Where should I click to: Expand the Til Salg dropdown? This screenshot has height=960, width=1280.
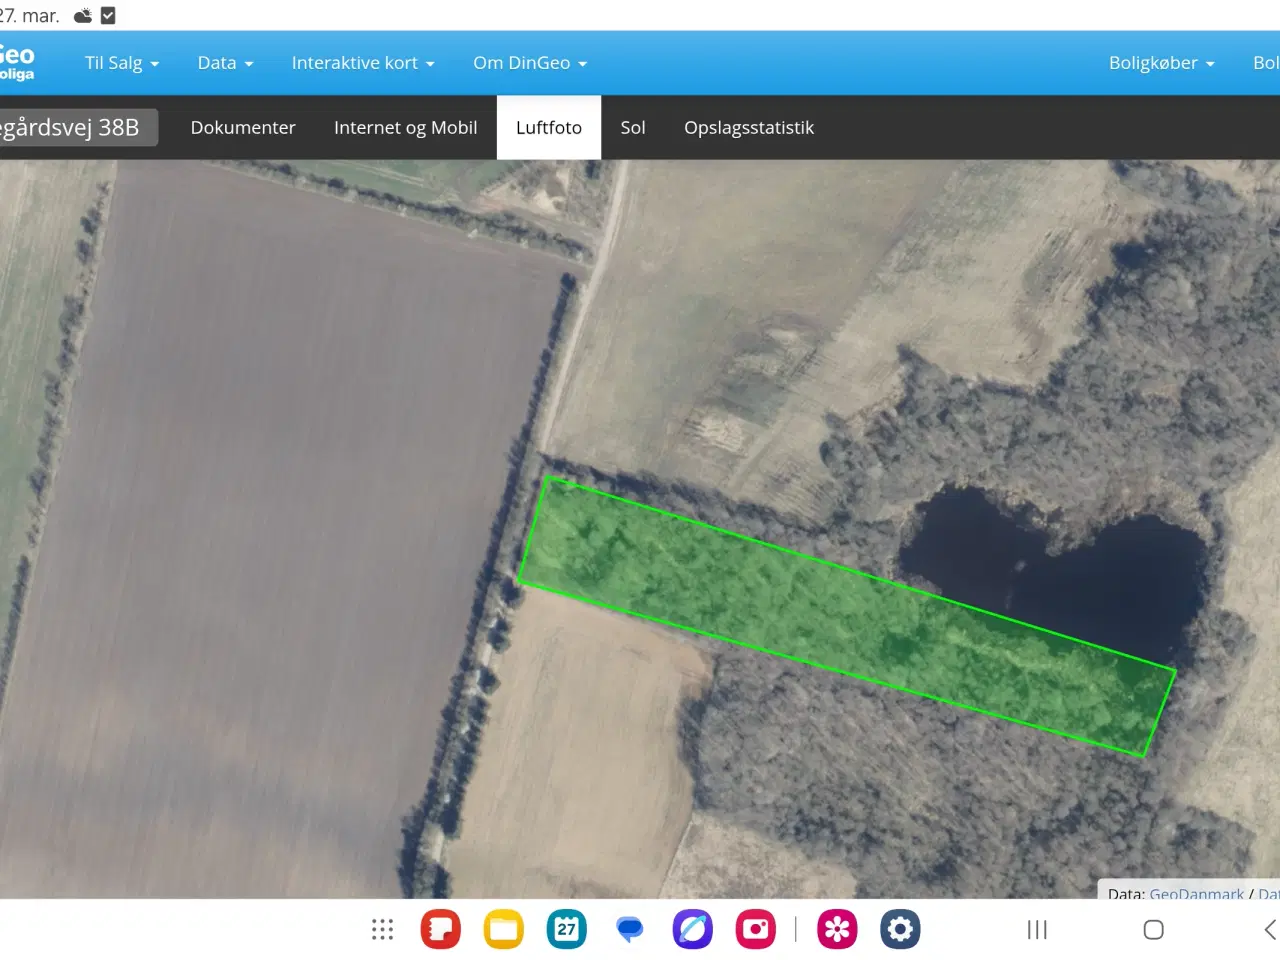click(x=121, y=63)
